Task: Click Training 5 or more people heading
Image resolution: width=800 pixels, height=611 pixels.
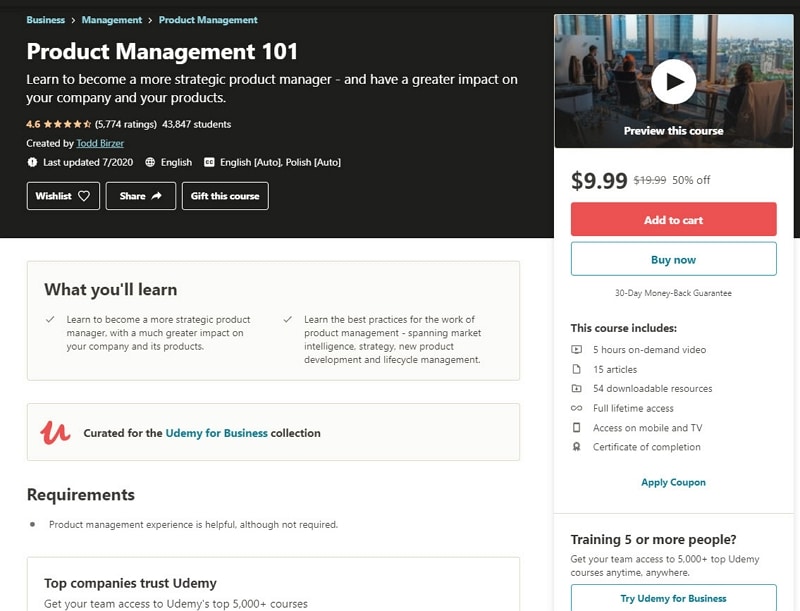Action: tap(654, 539)
